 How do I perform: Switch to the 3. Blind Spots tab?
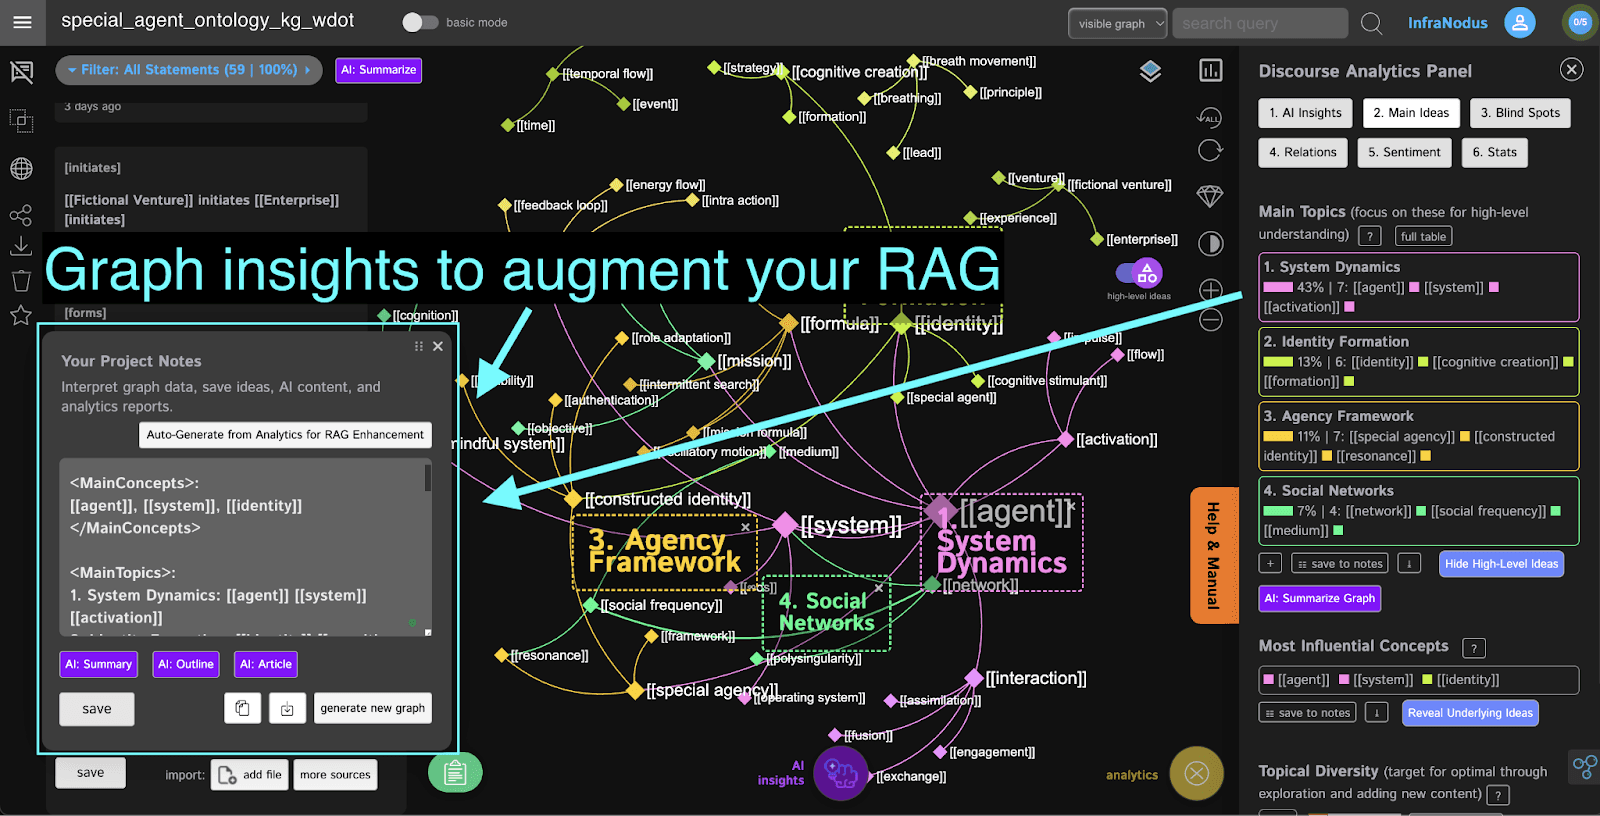(1520, 113)
